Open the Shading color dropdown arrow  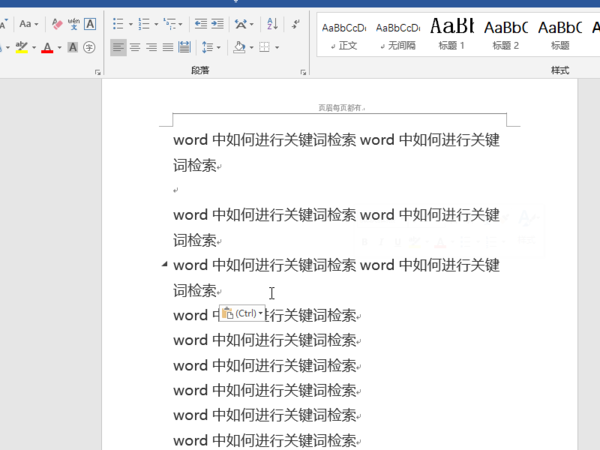(x=252, y=47)
